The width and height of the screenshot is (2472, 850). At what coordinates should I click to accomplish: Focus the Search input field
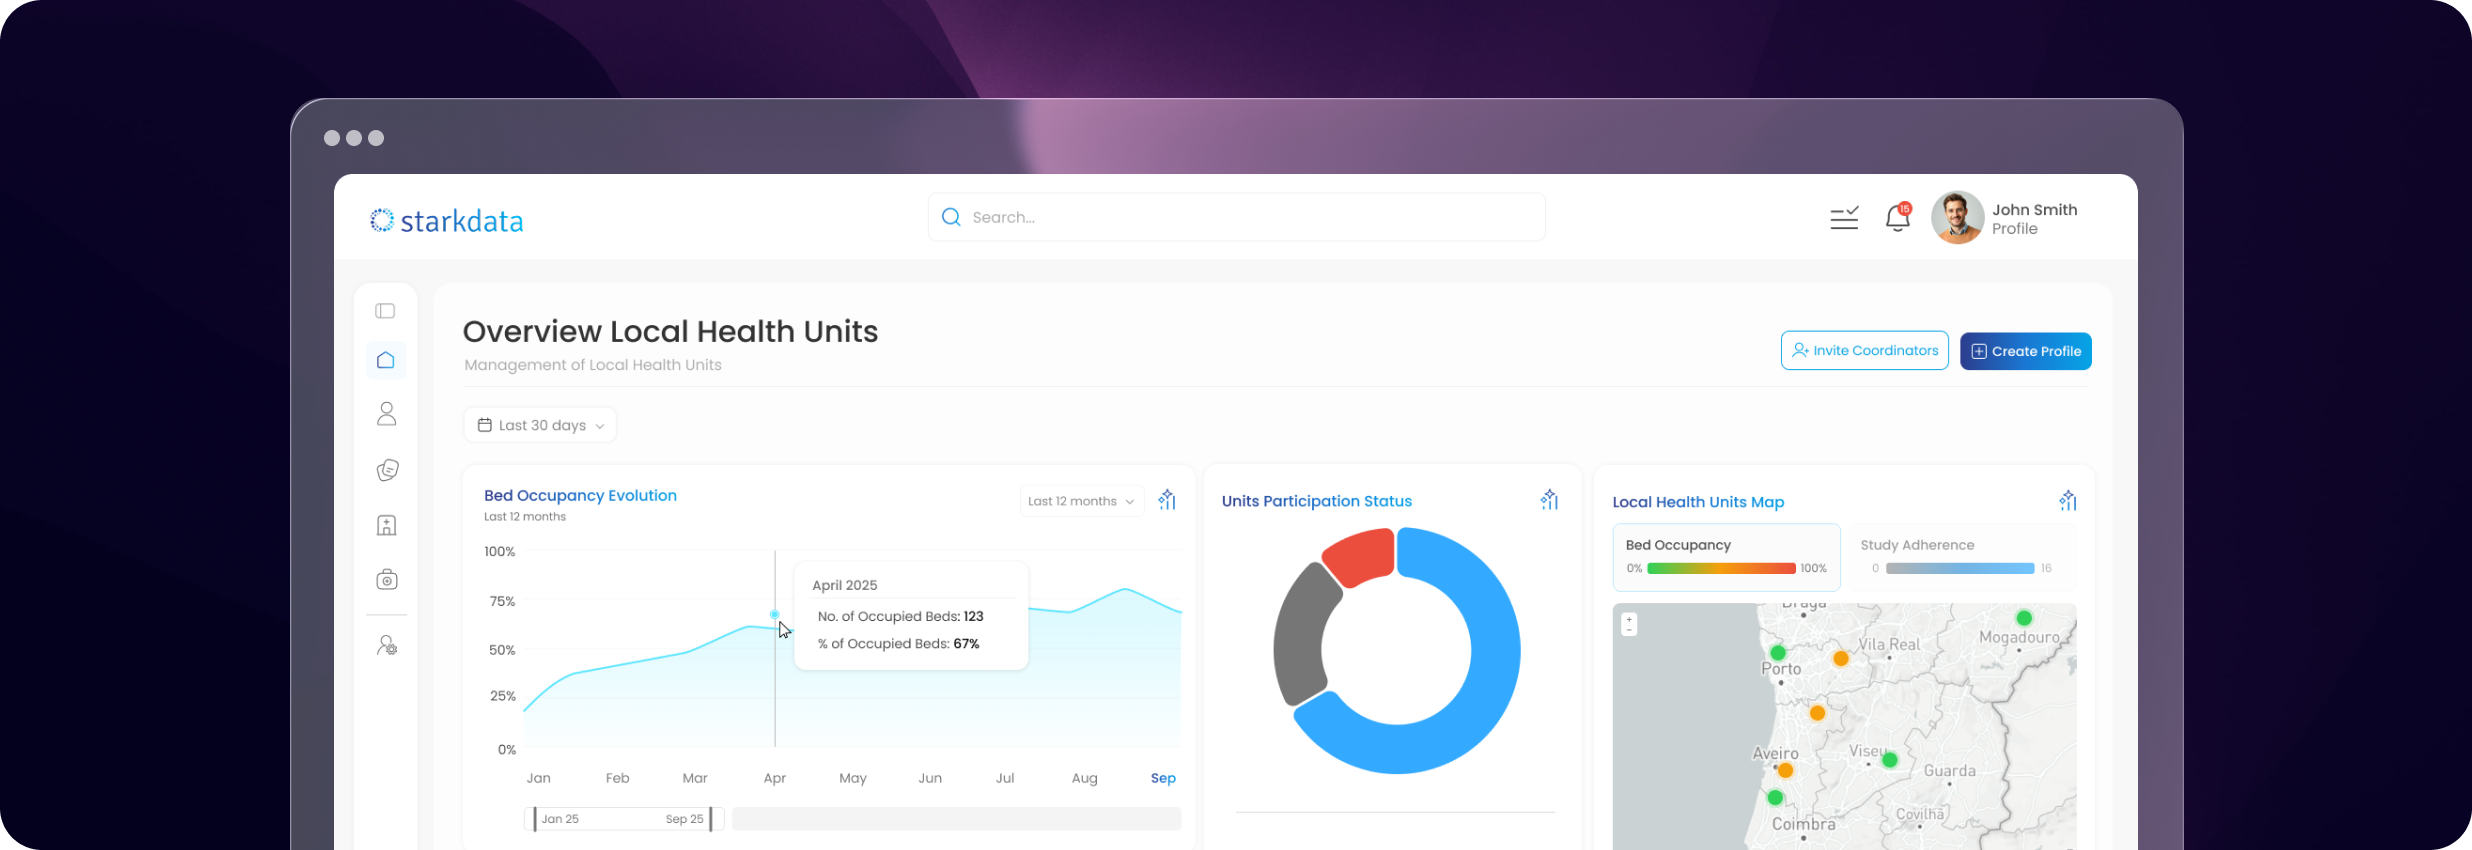(x=1236, y=217)
